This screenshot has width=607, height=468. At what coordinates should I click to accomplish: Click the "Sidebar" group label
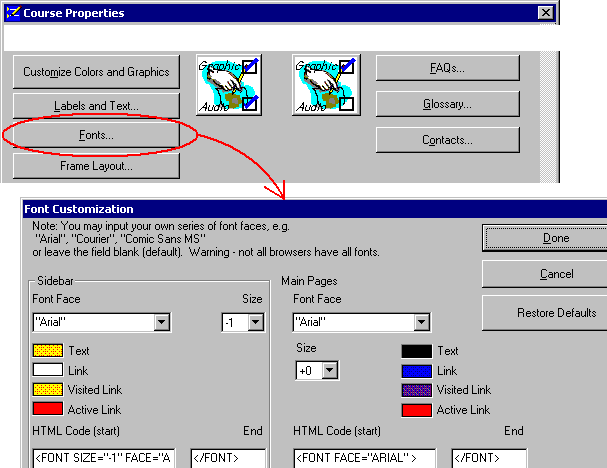coord(55,281)
